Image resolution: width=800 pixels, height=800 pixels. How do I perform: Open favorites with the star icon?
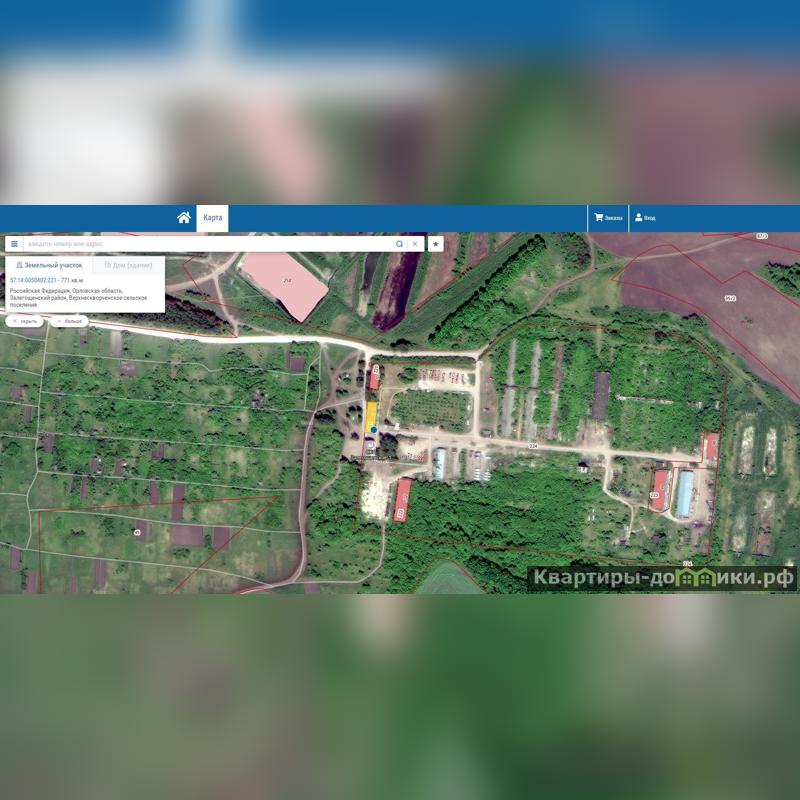(436, 244)
